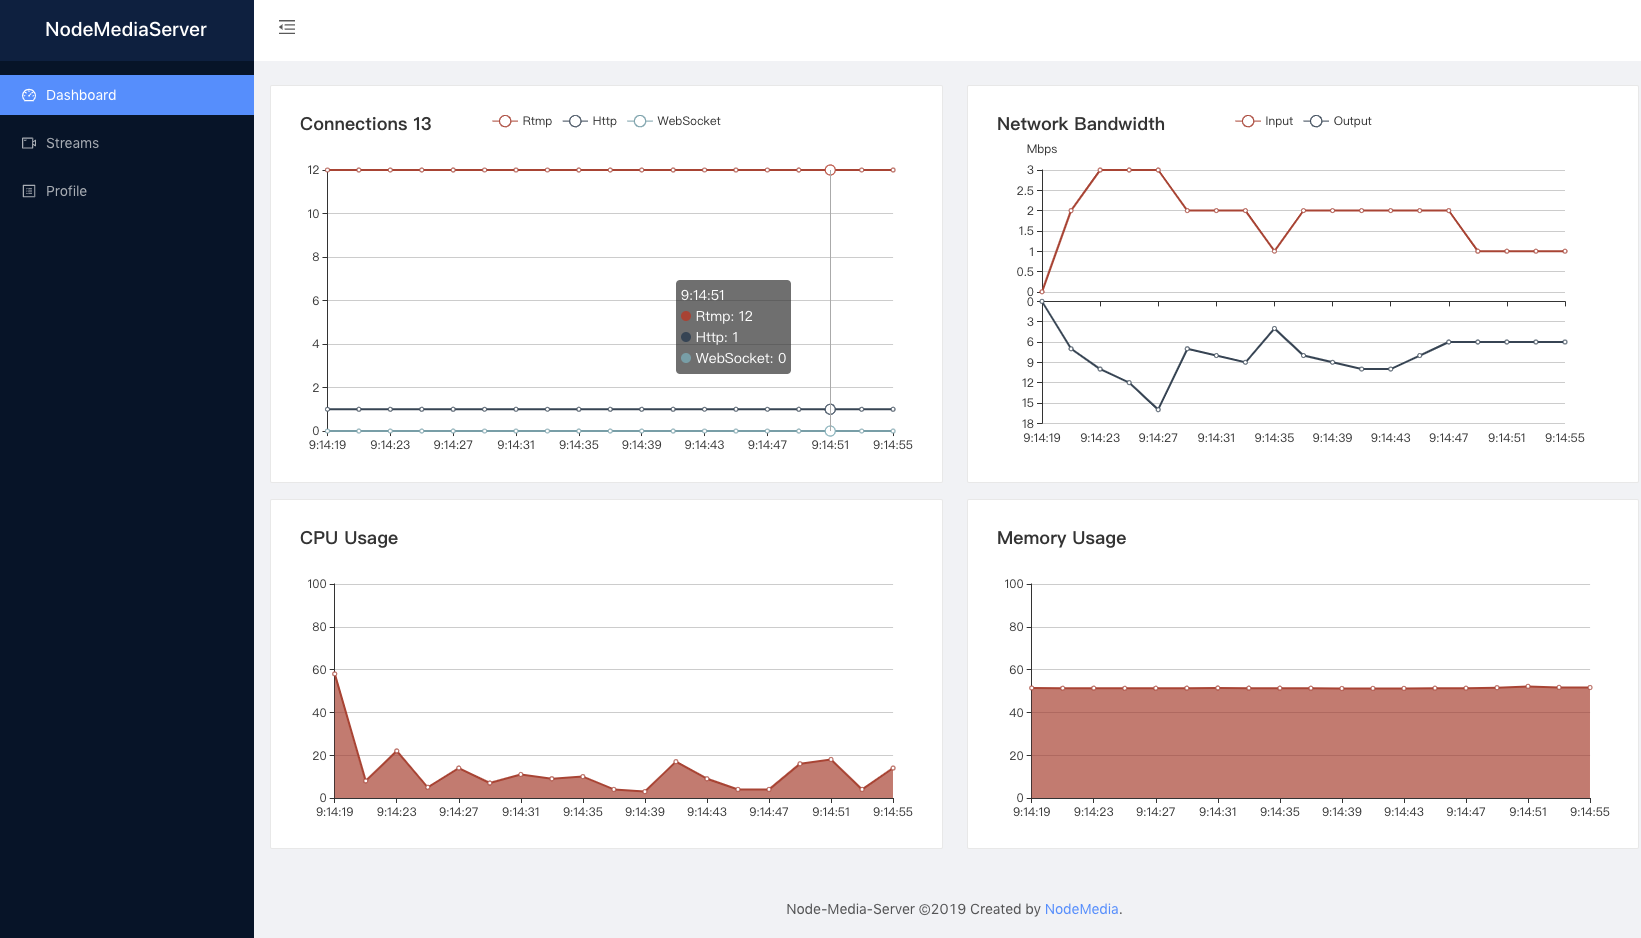
Task: Click the Output bandwidth lowest dip point at 9:14:27
Action: point(1158,409)
